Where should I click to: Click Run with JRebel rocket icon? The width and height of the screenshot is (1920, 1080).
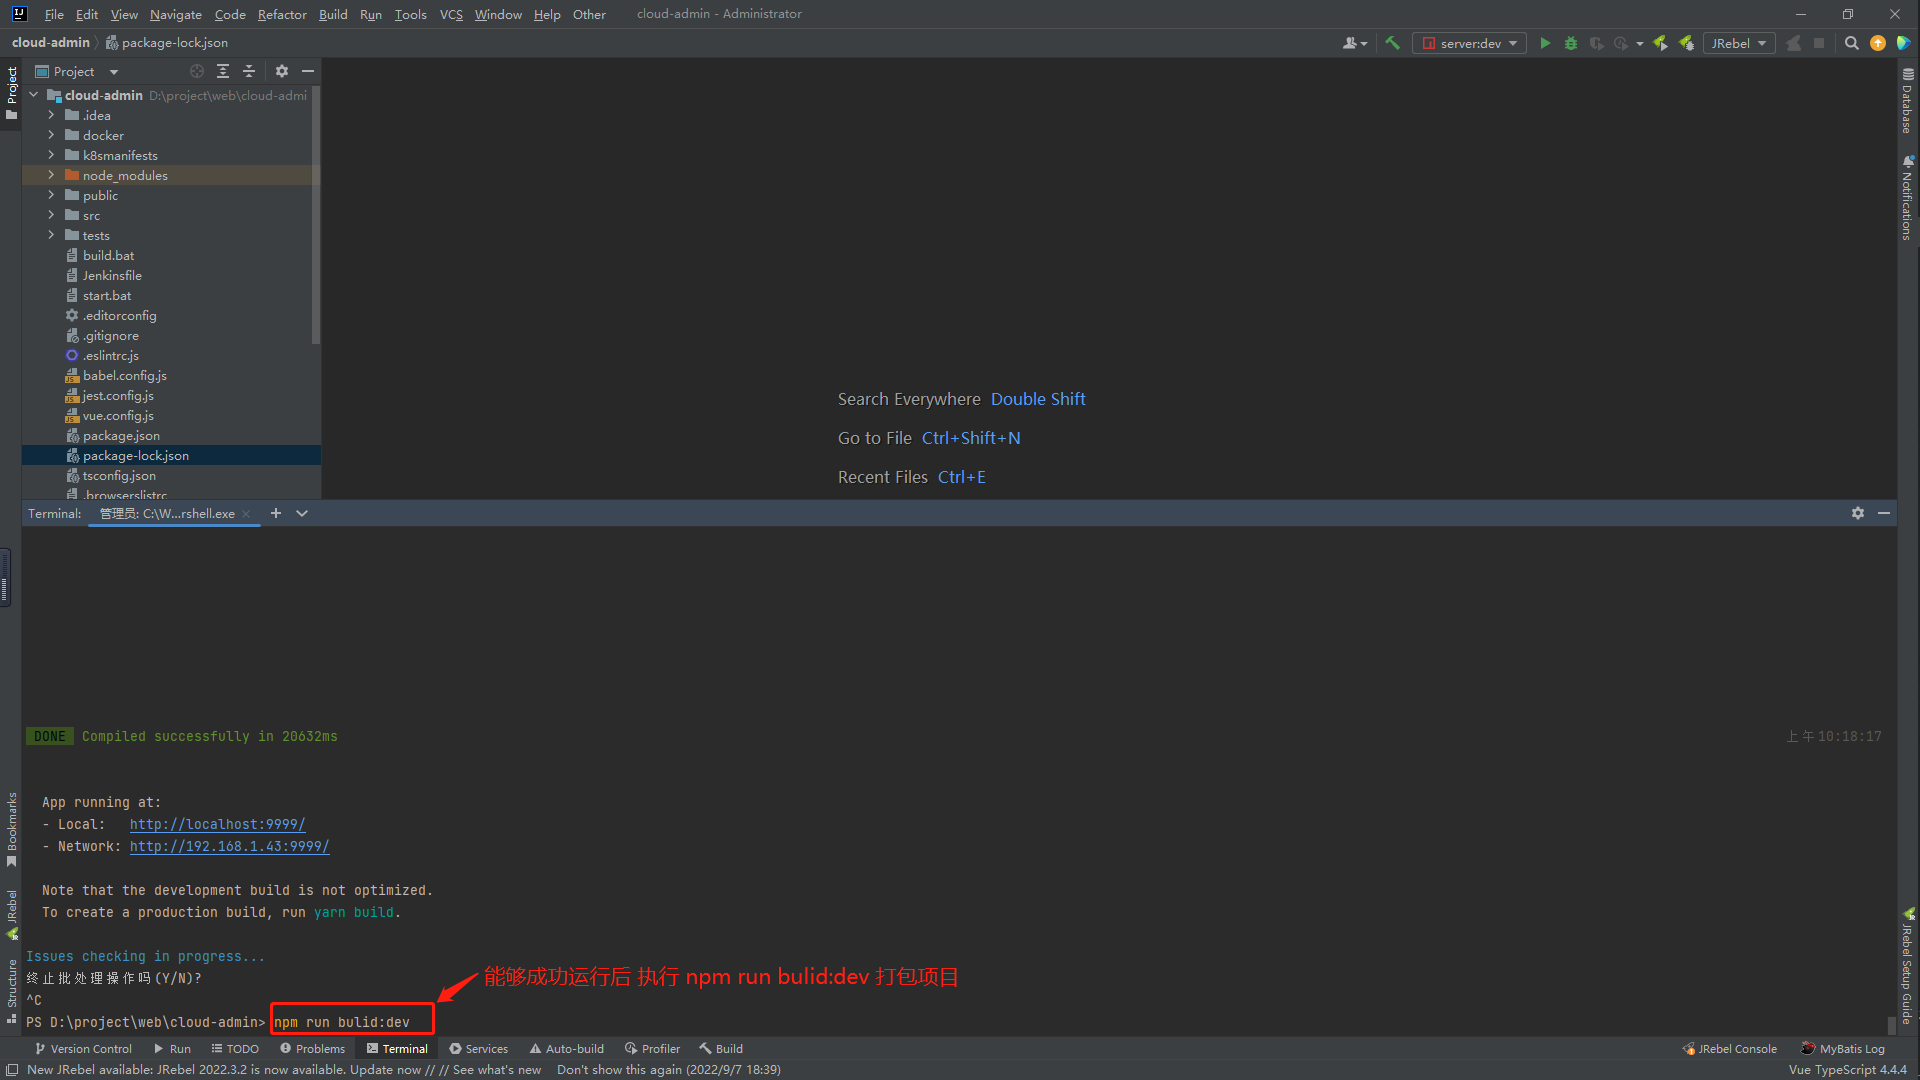click(1660, 43)
